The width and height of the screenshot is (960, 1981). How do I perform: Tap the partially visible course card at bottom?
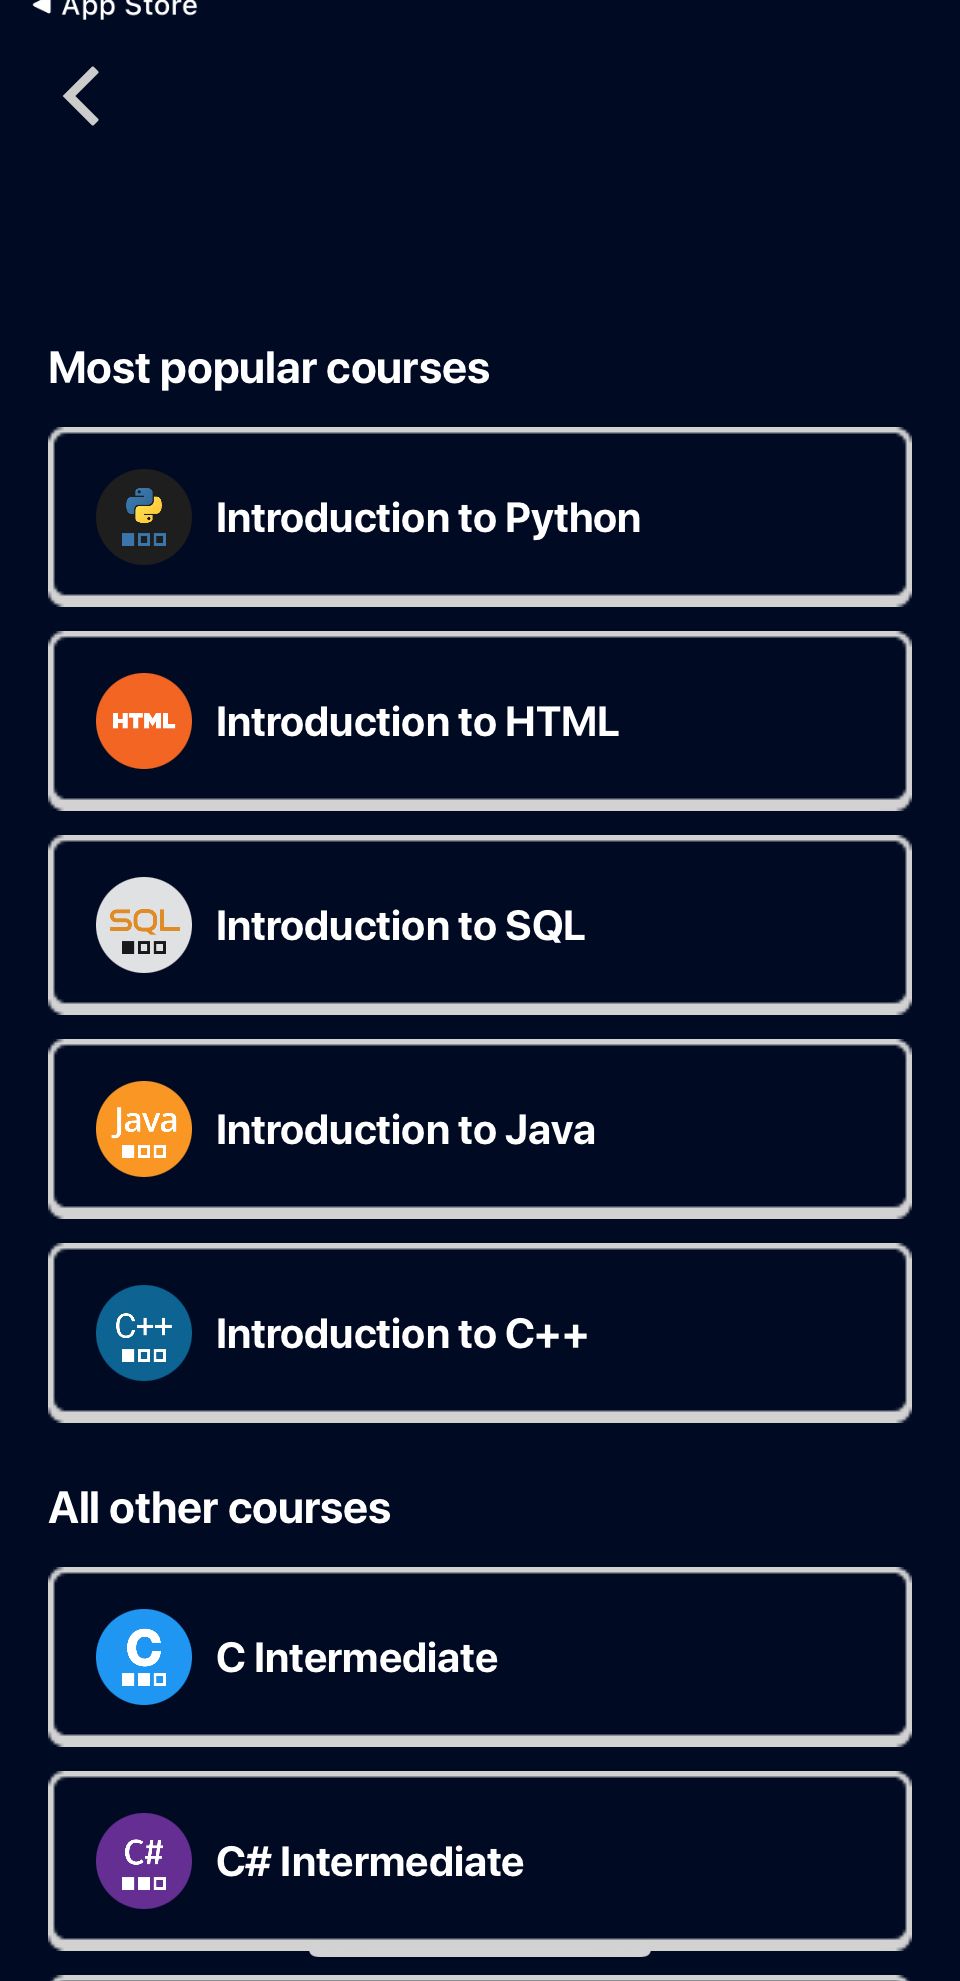pos(480,1976)
